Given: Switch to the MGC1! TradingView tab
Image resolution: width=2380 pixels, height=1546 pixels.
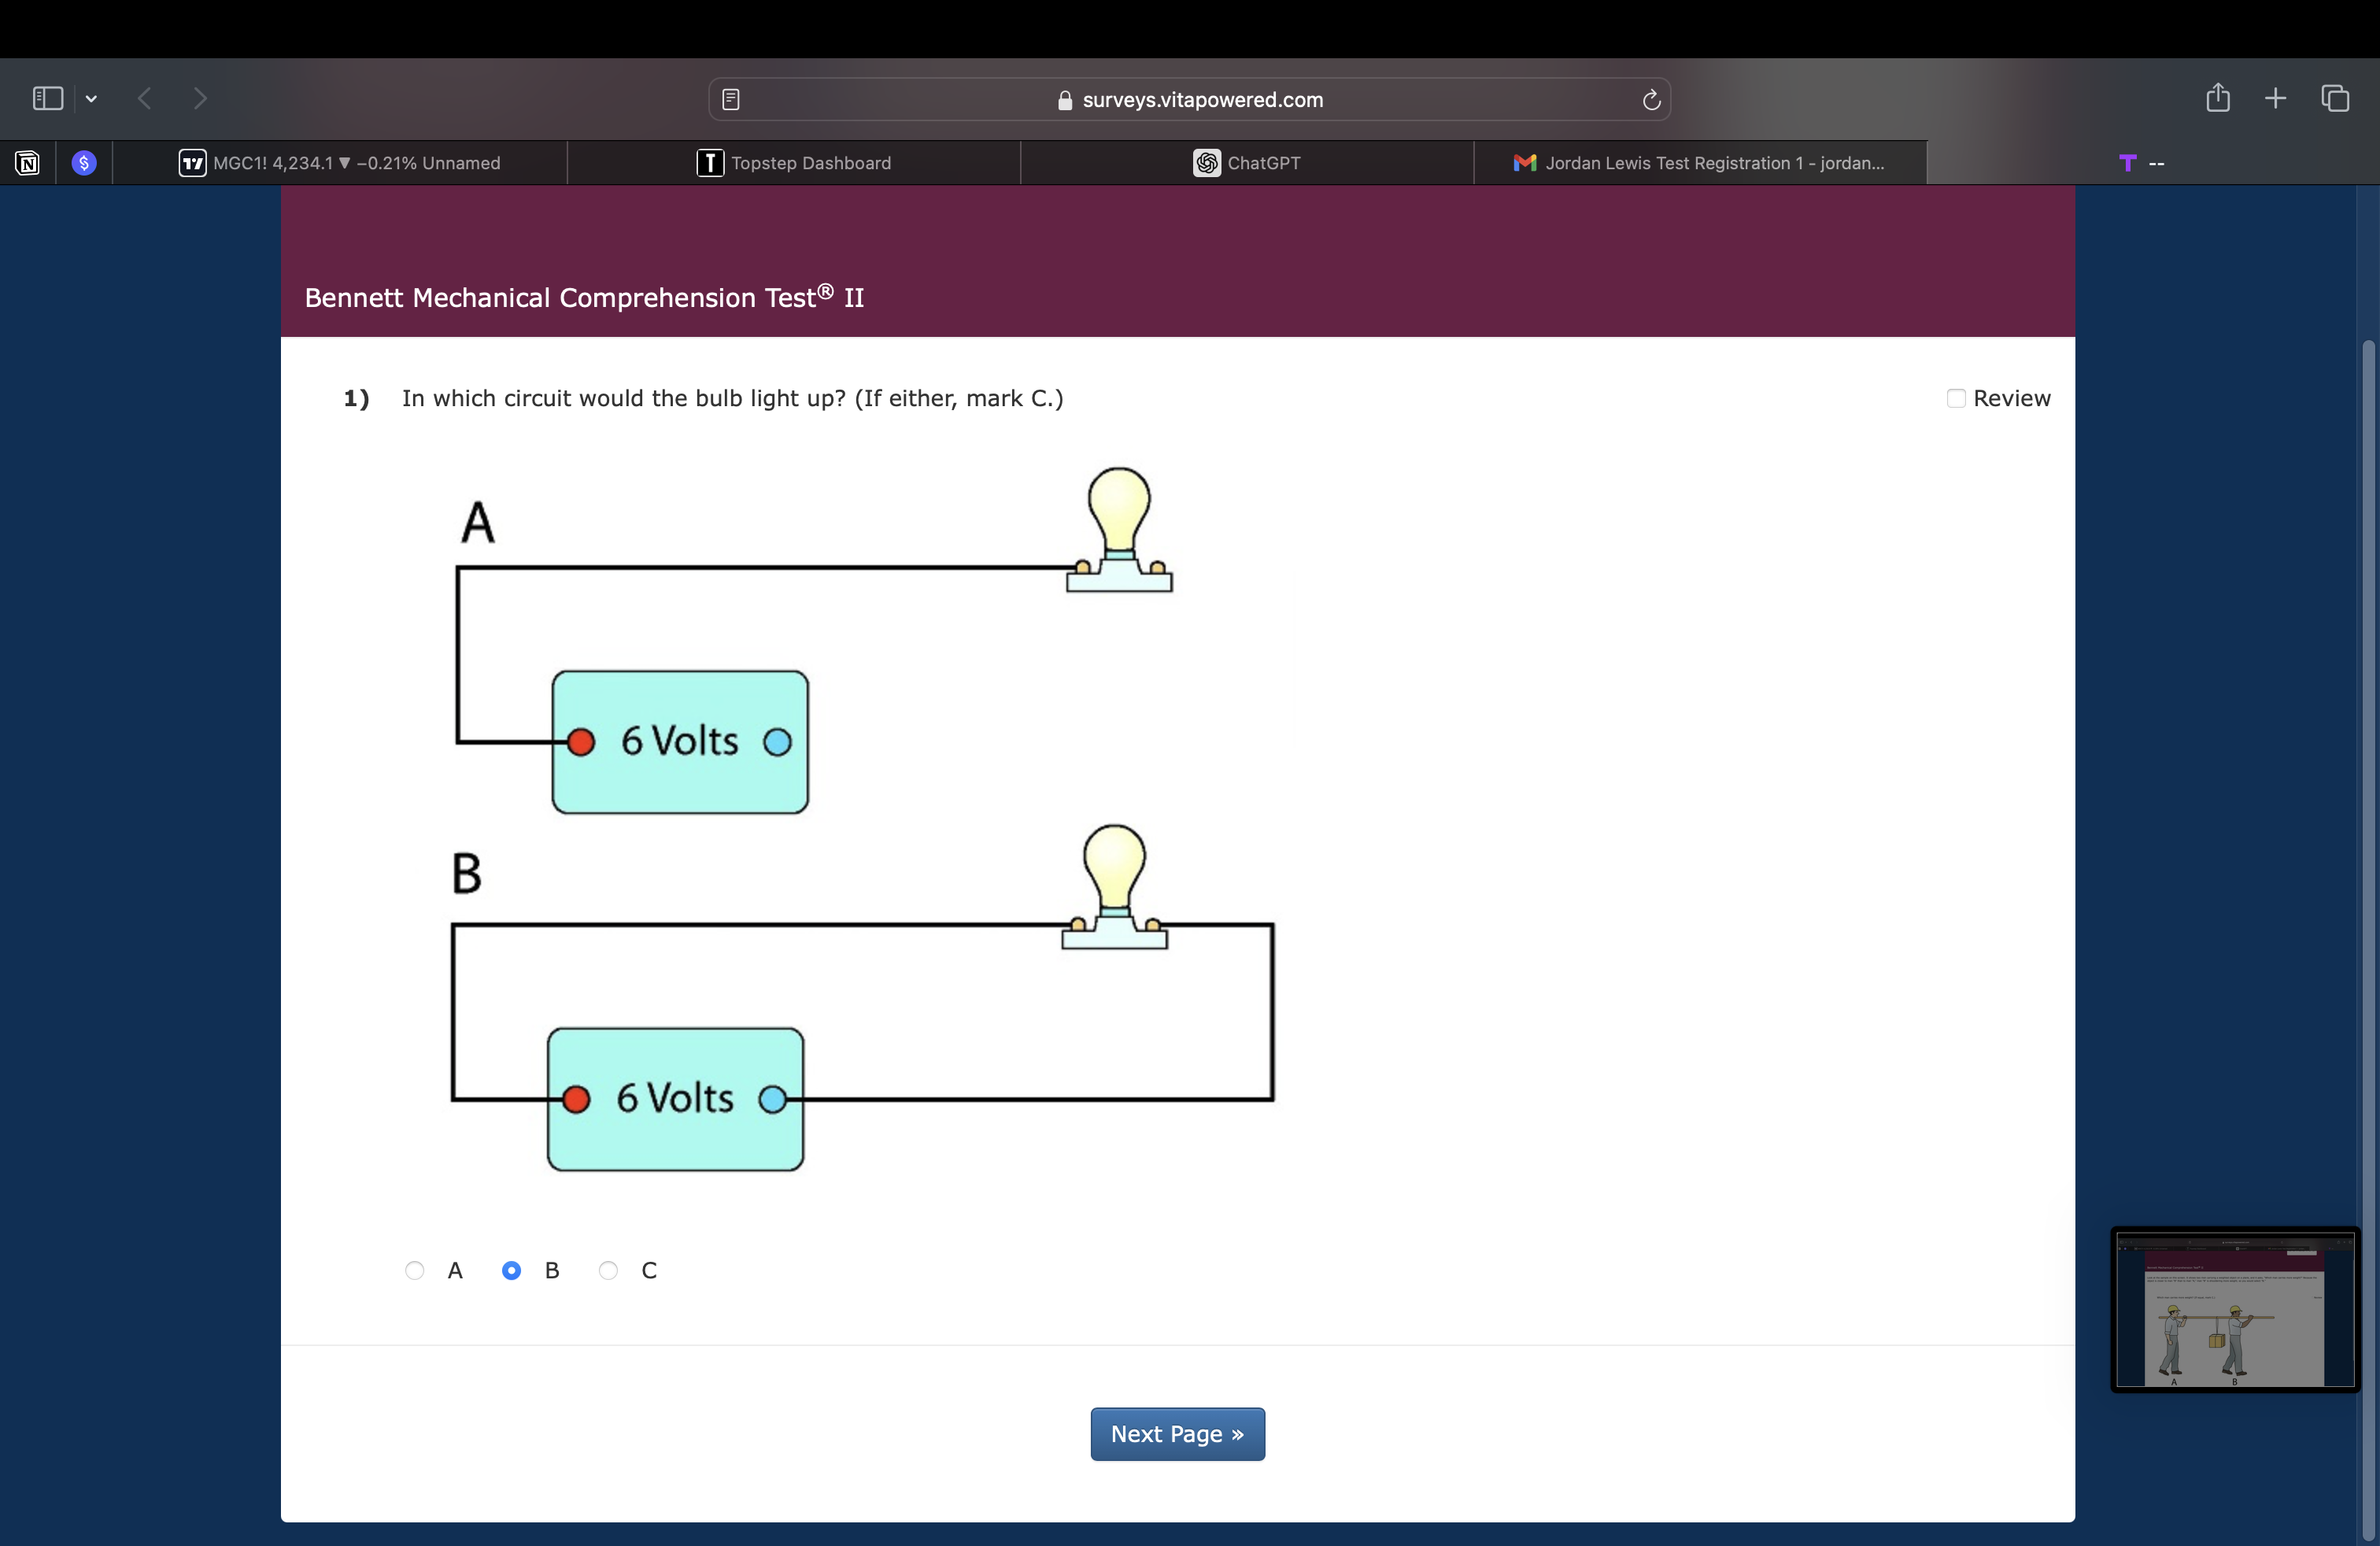Looking at the screenshot, I should tap(340, 163).
